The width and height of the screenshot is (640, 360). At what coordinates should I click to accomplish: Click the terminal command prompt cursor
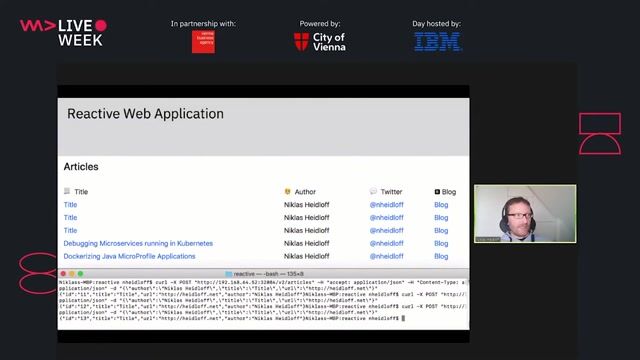403,318
